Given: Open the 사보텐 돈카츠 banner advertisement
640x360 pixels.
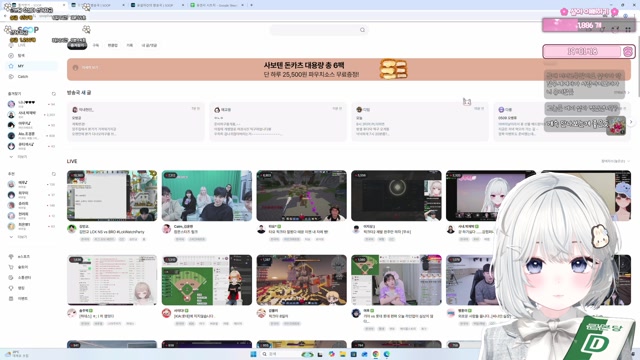Looking at the screenshot, I should tap(349, 69).
